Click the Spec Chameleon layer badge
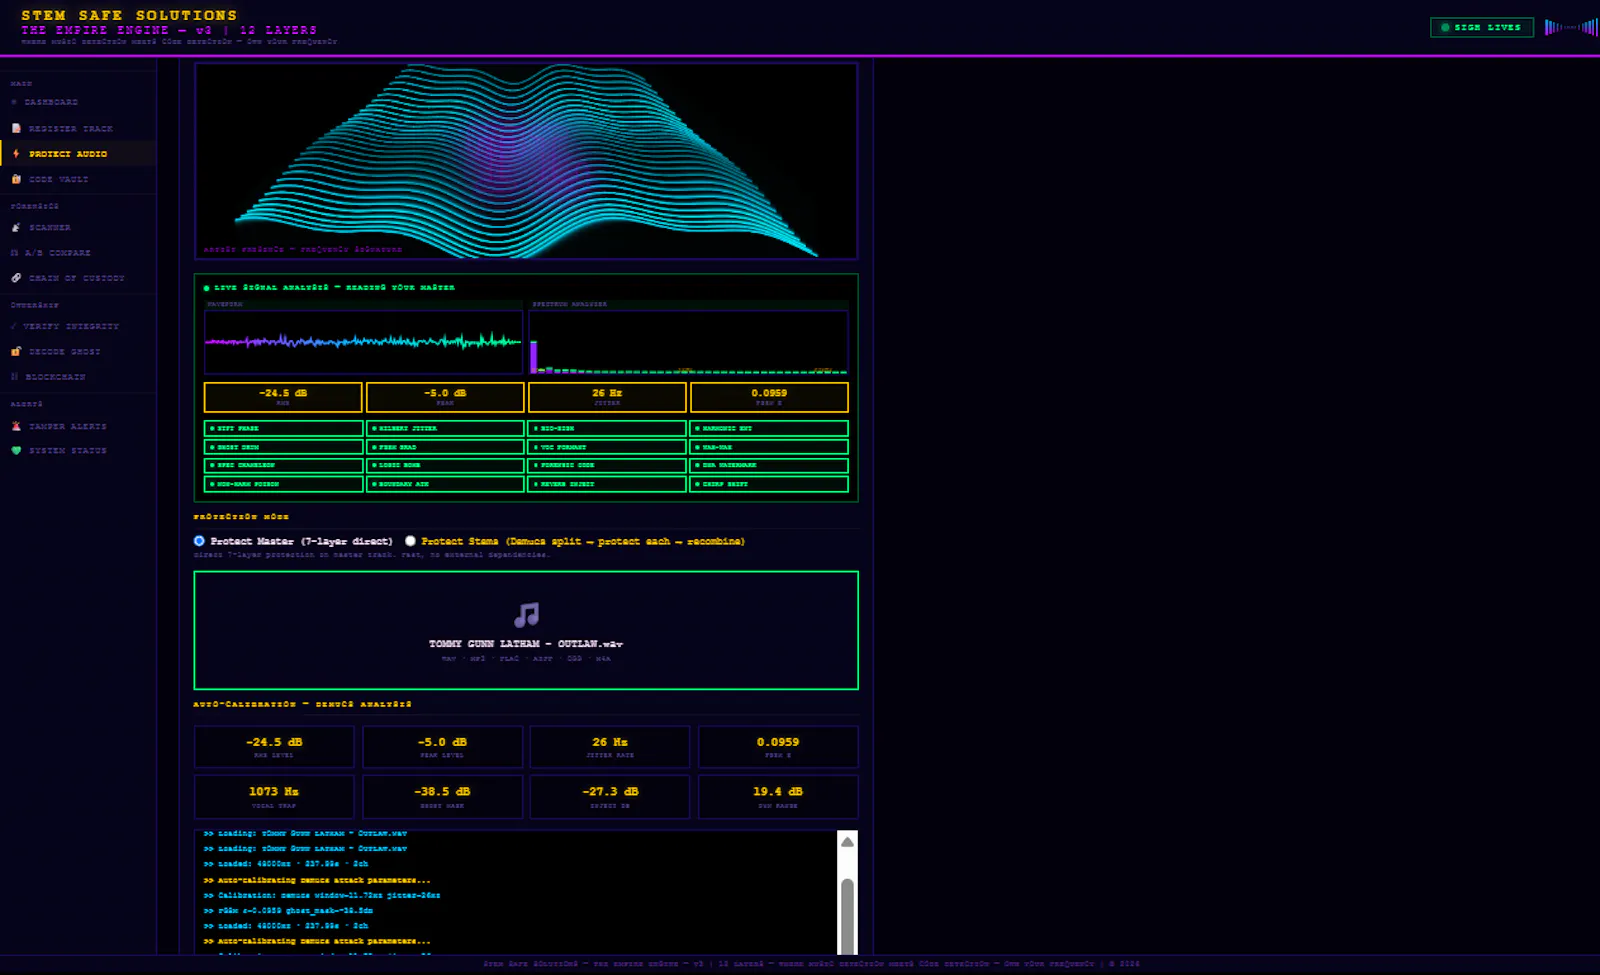1600x975 pixels. click(283, 465)
